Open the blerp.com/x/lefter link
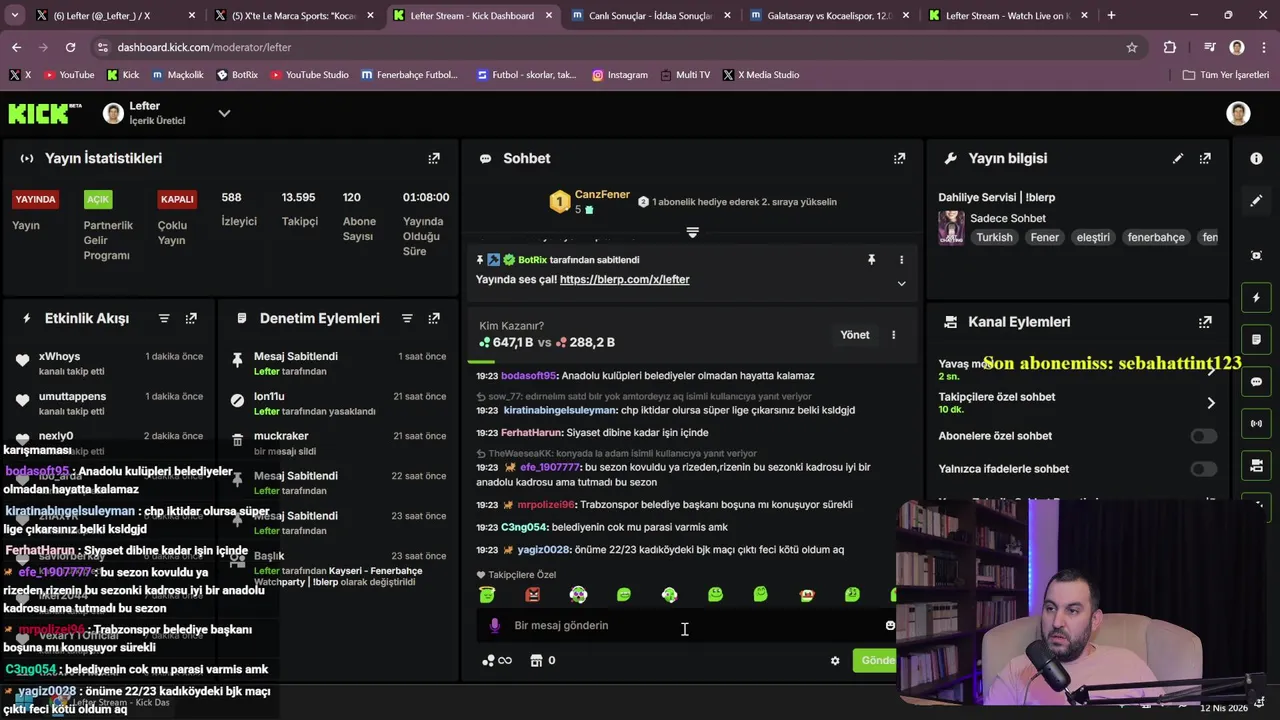The height and width of the screenshot is (720, 1280). [624, 280]
